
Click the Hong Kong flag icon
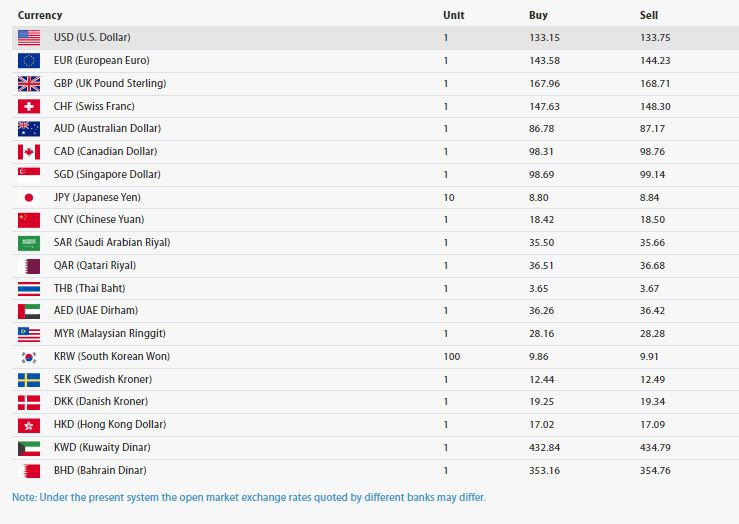[x=29, y=425]
